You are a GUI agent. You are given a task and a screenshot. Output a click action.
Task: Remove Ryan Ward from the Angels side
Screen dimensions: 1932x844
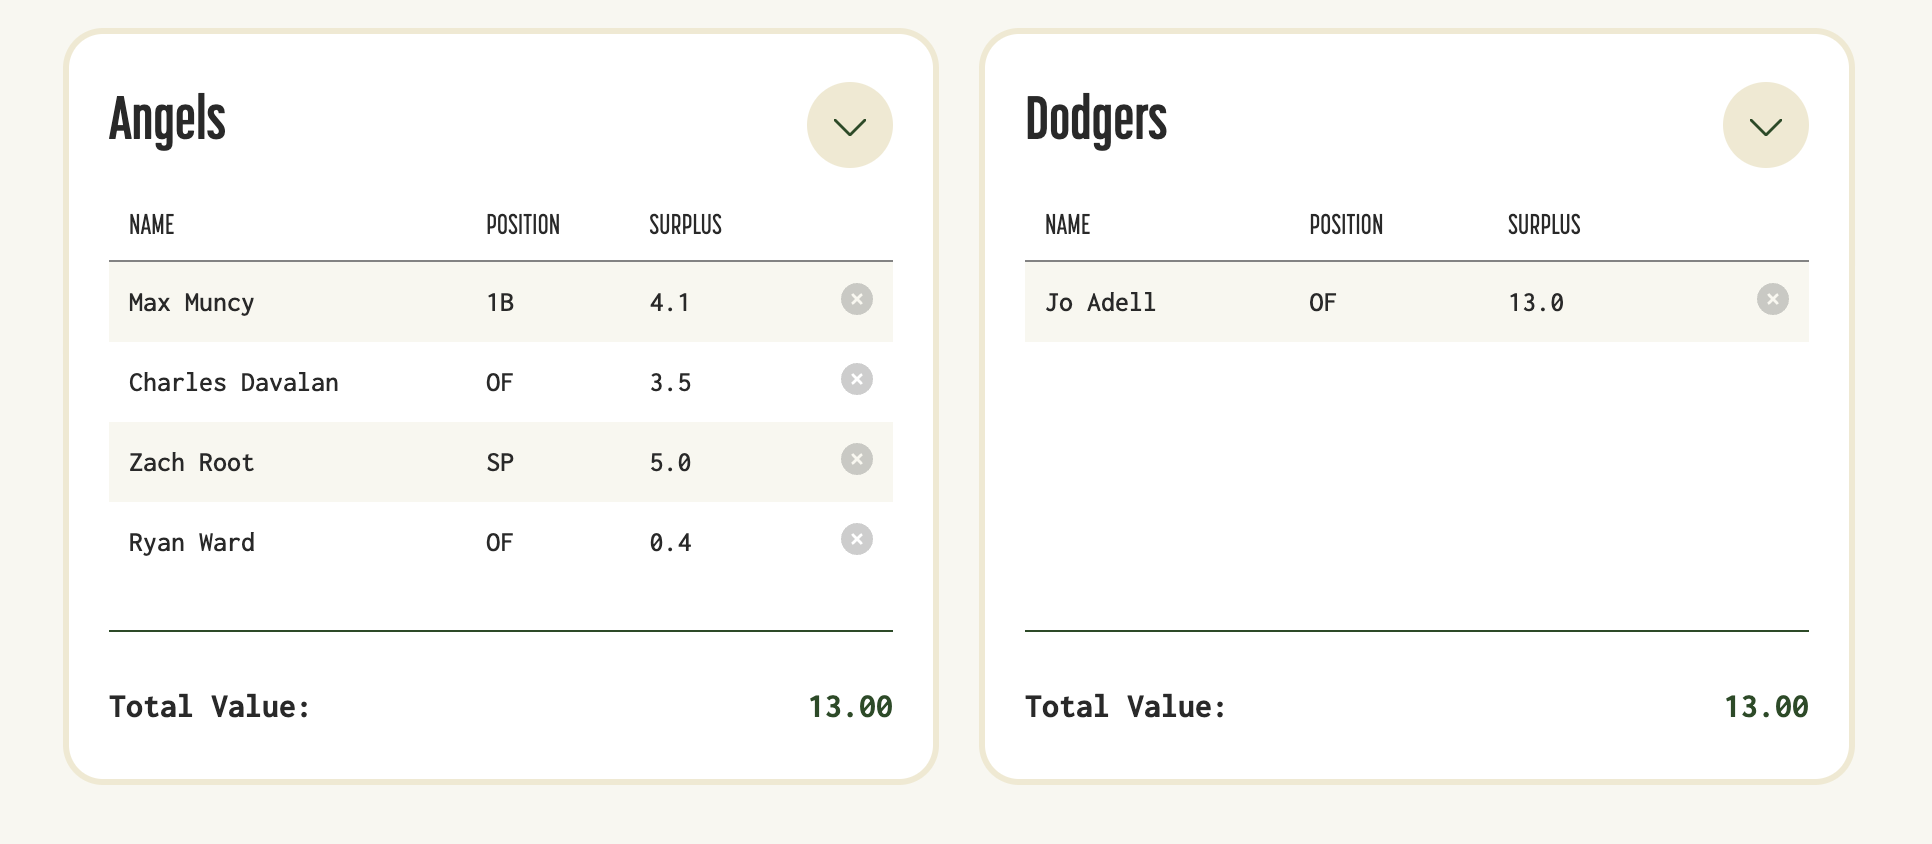[x=856, y=539]
